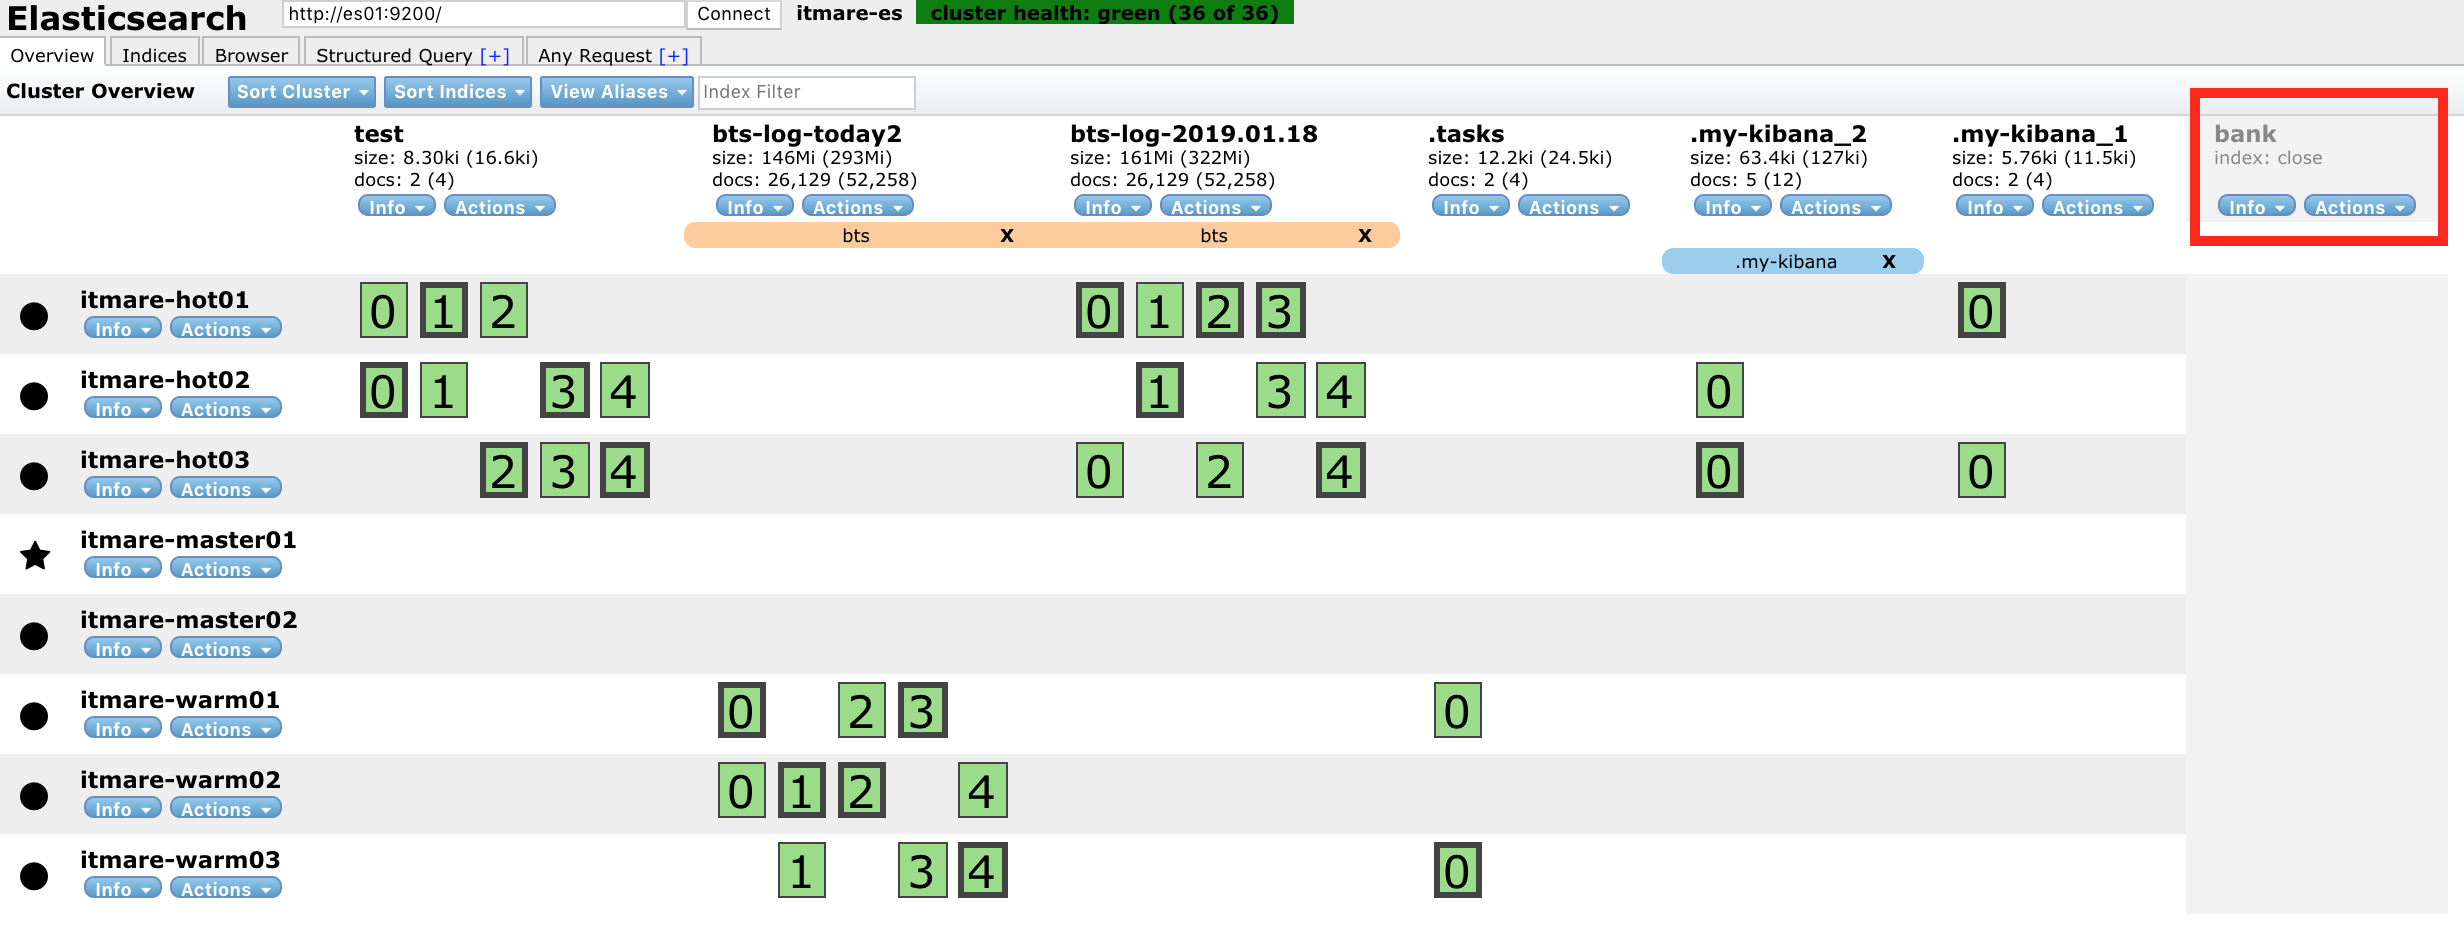Viewport: 2464px width, 948px height.
Task: Select shard 3 of bts-log-today2 on itmare-warm03
Action: pyautogui.click(x=922, y=870)
